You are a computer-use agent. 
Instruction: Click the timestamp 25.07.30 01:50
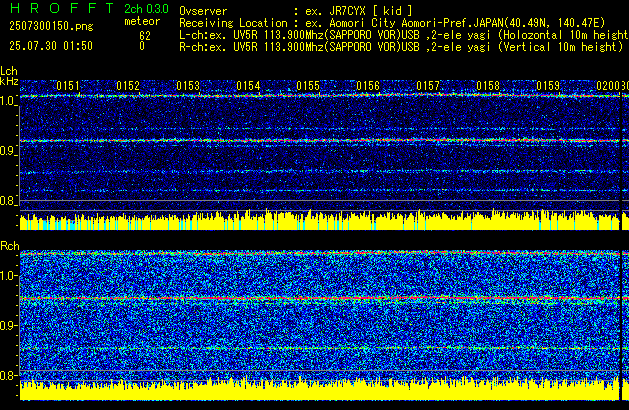tap(51, 46)
